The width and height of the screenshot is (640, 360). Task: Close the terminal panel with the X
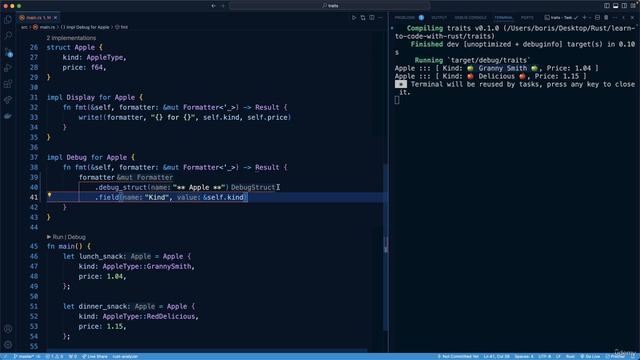[x=632, y=18]
